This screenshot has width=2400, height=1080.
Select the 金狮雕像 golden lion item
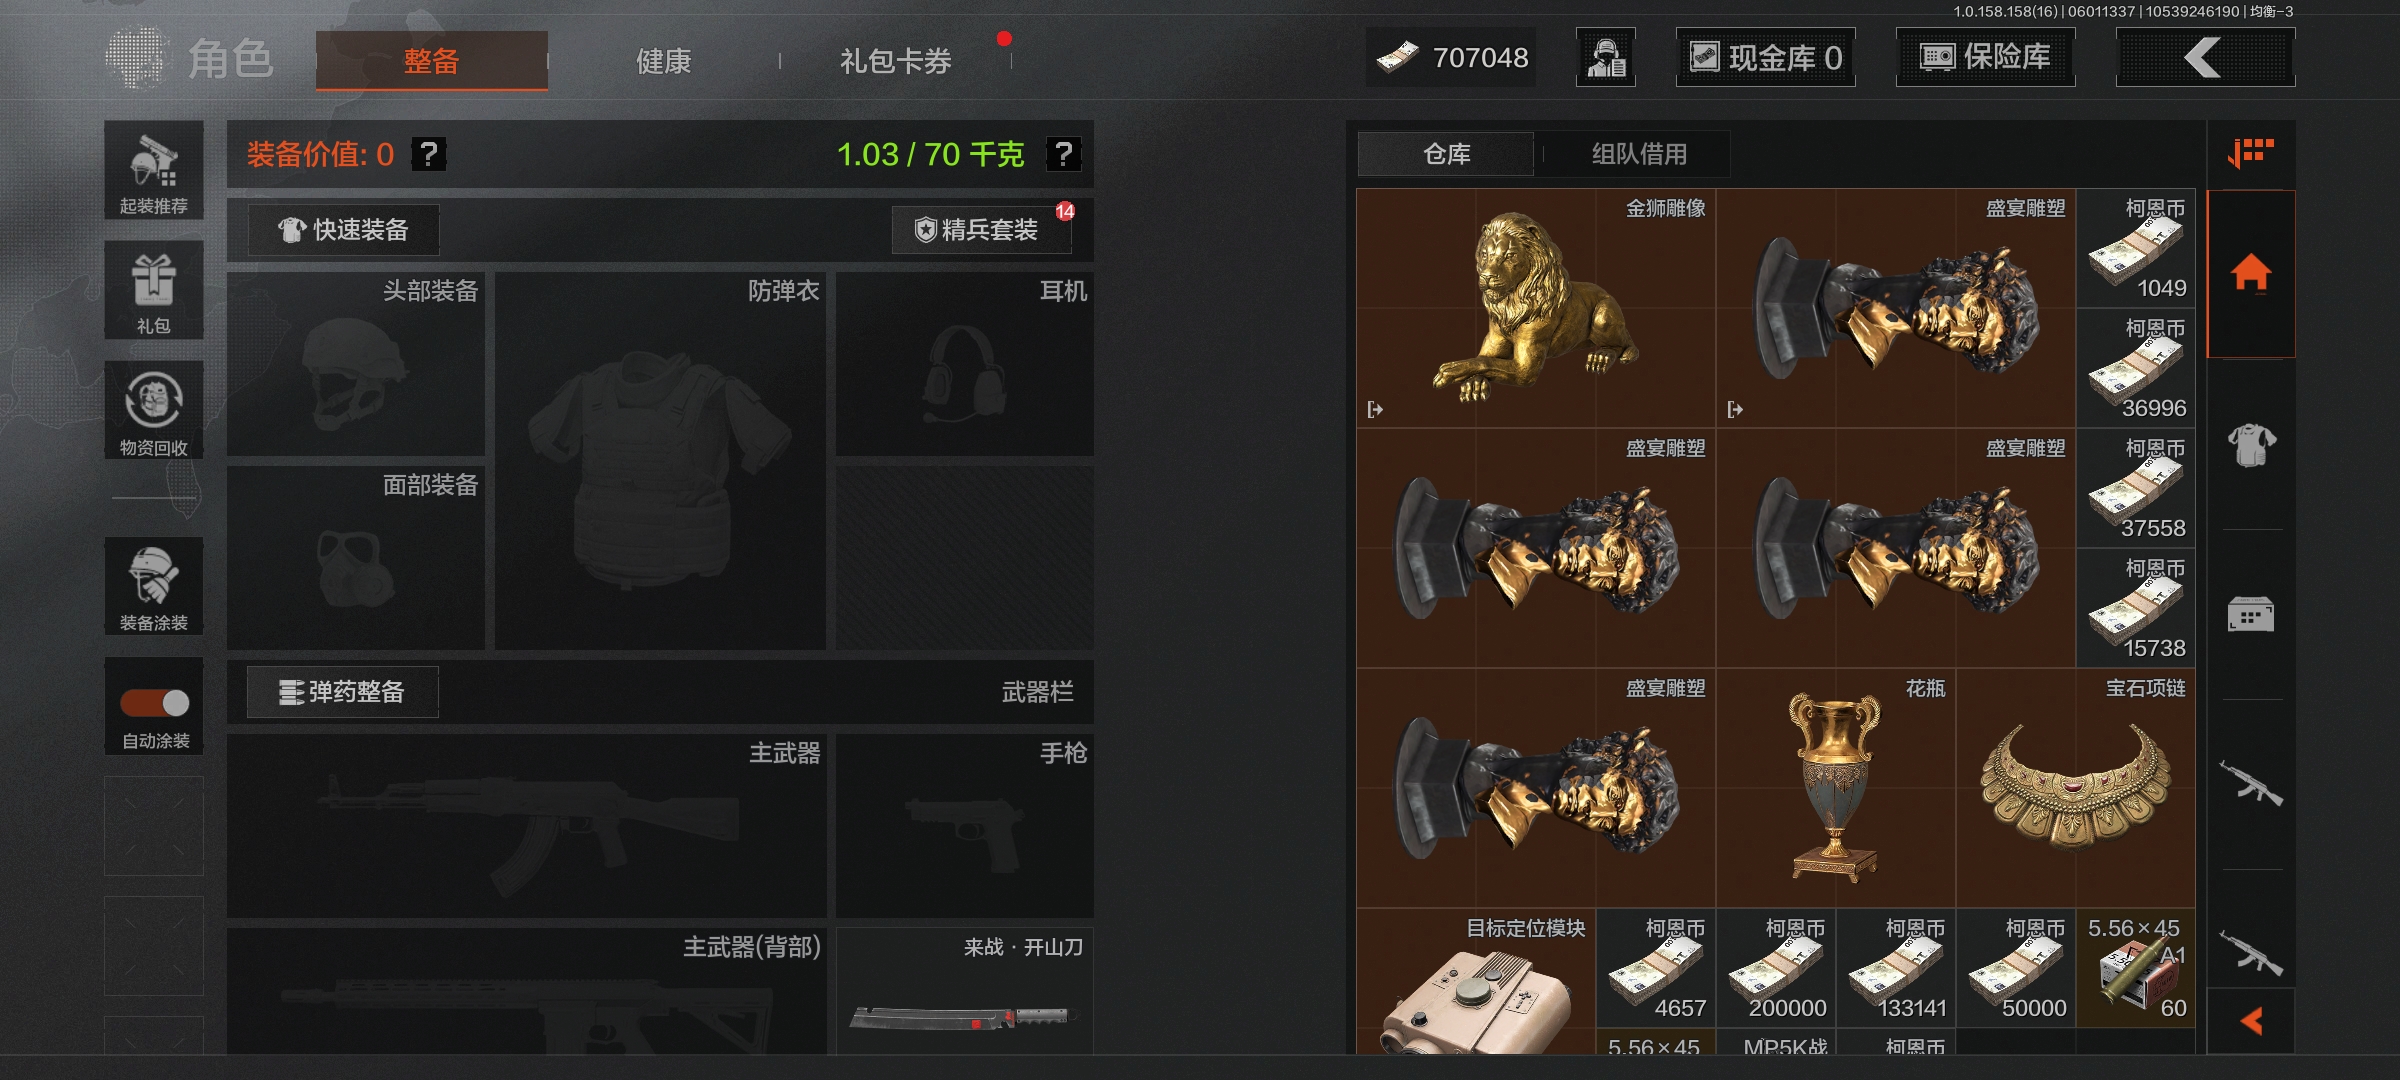(1536, 309)
